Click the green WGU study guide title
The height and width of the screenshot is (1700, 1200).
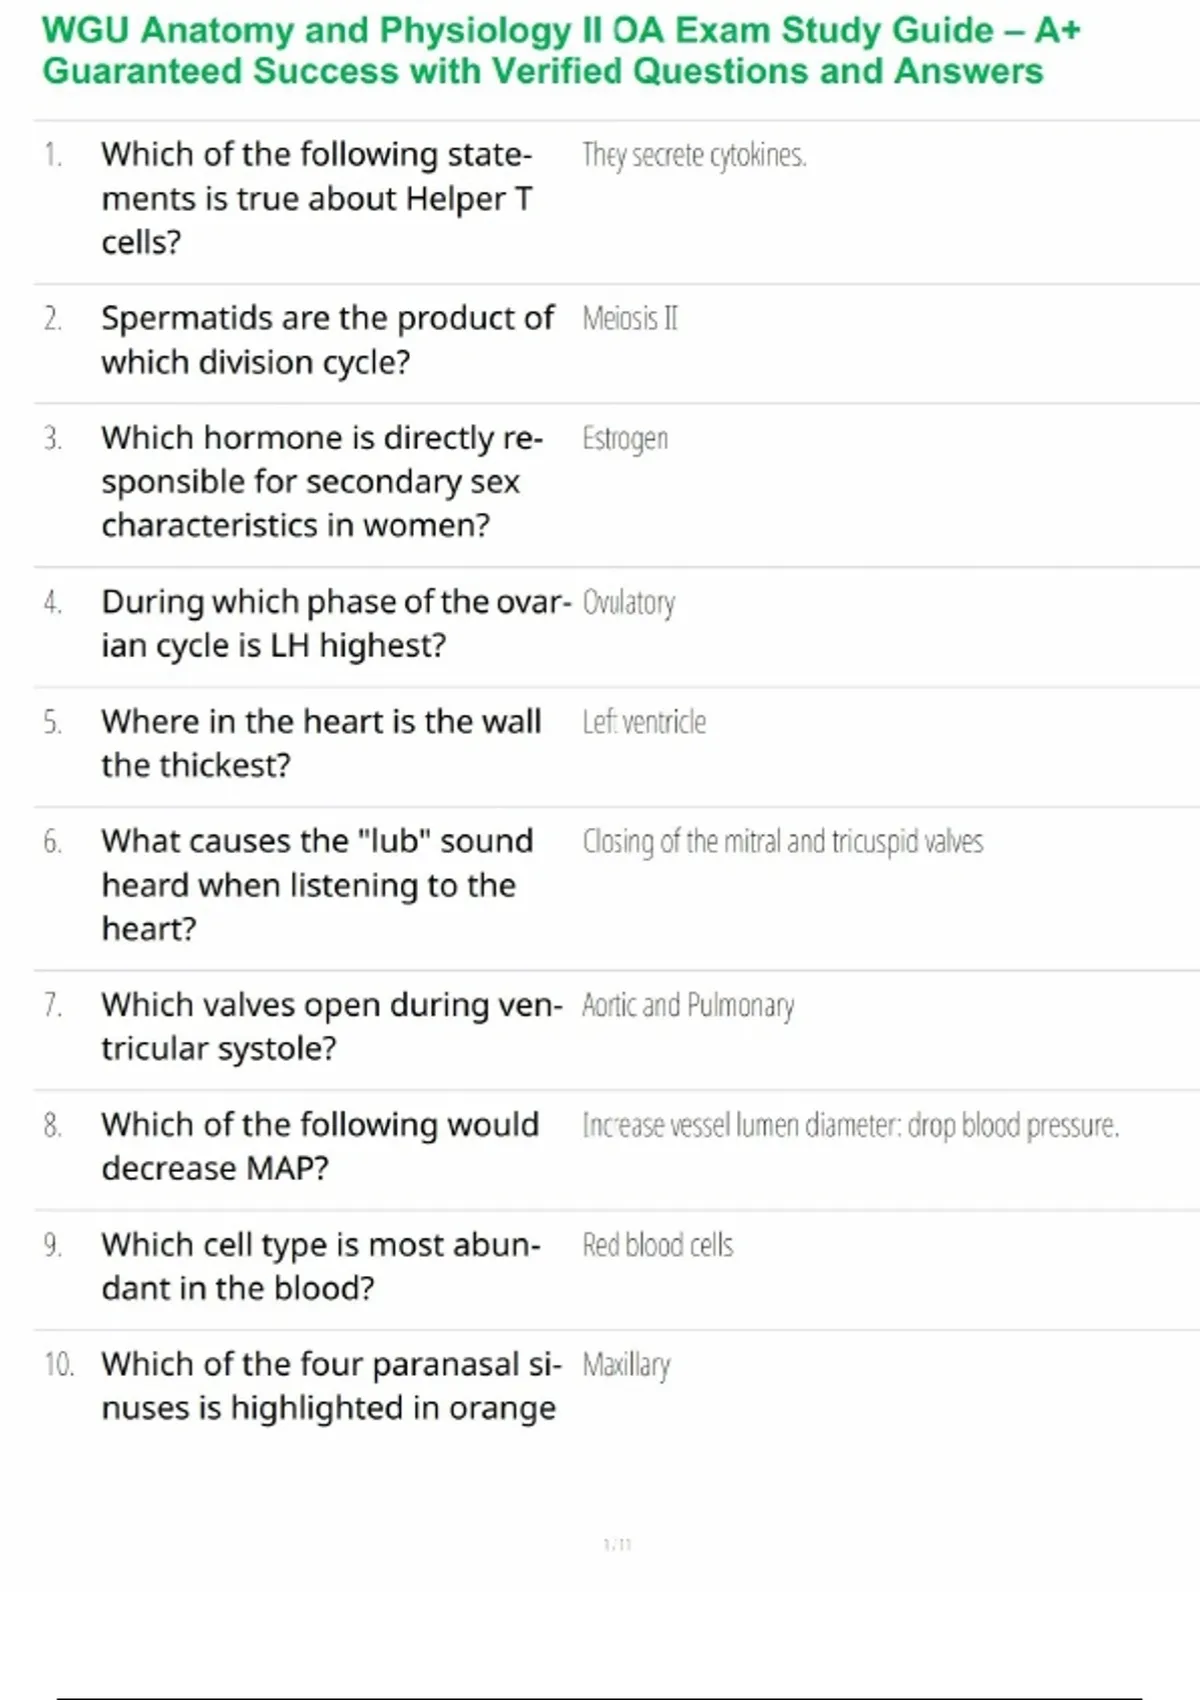[560, 51]
